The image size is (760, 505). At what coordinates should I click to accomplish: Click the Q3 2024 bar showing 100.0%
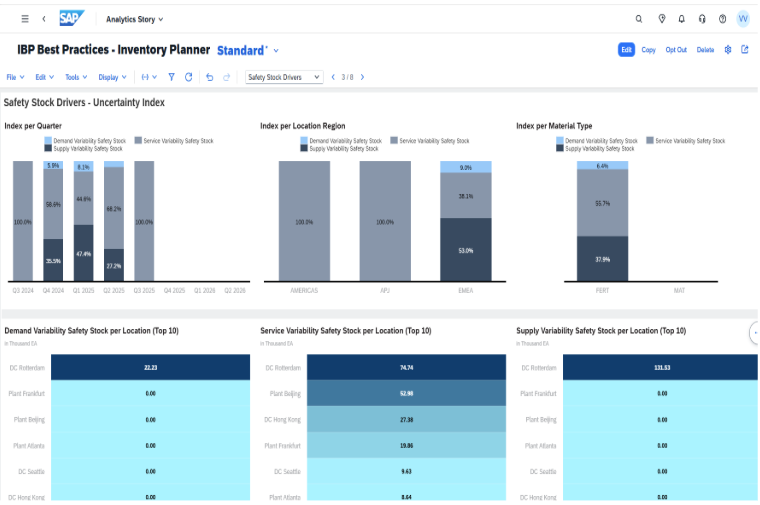coord(23,221)
